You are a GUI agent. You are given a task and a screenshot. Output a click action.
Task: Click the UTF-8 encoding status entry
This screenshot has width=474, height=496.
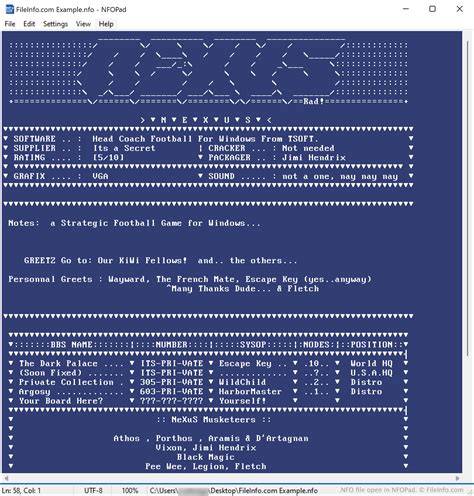[x=93, y=490]
